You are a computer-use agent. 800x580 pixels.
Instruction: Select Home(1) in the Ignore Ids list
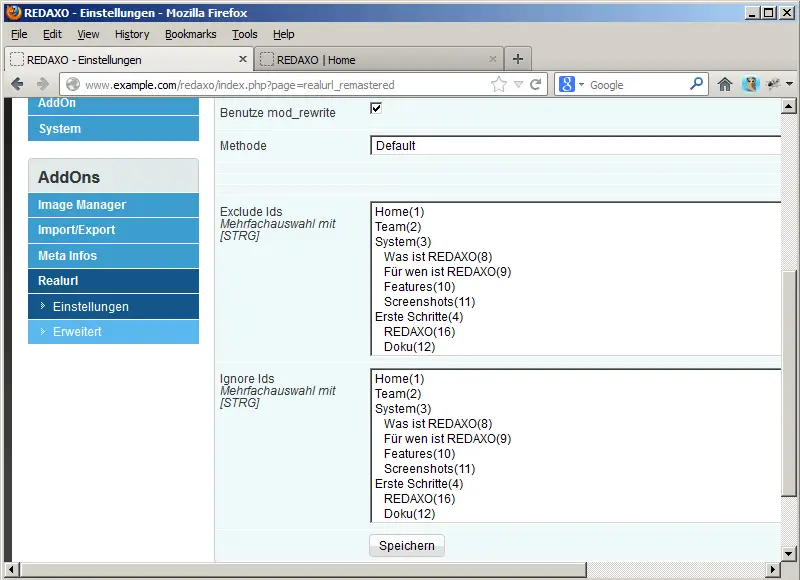576,379
